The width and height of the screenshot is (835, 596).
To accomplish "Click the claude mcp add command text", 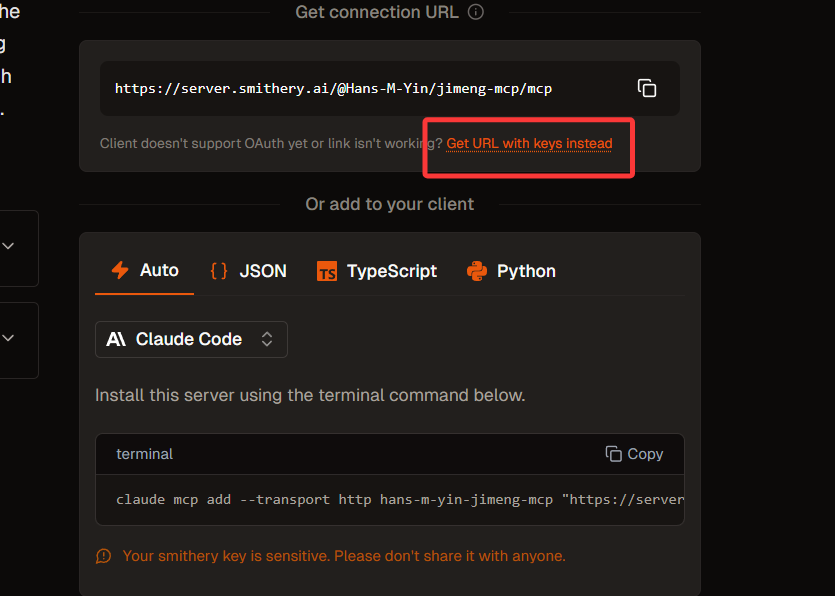I will 399,500.
